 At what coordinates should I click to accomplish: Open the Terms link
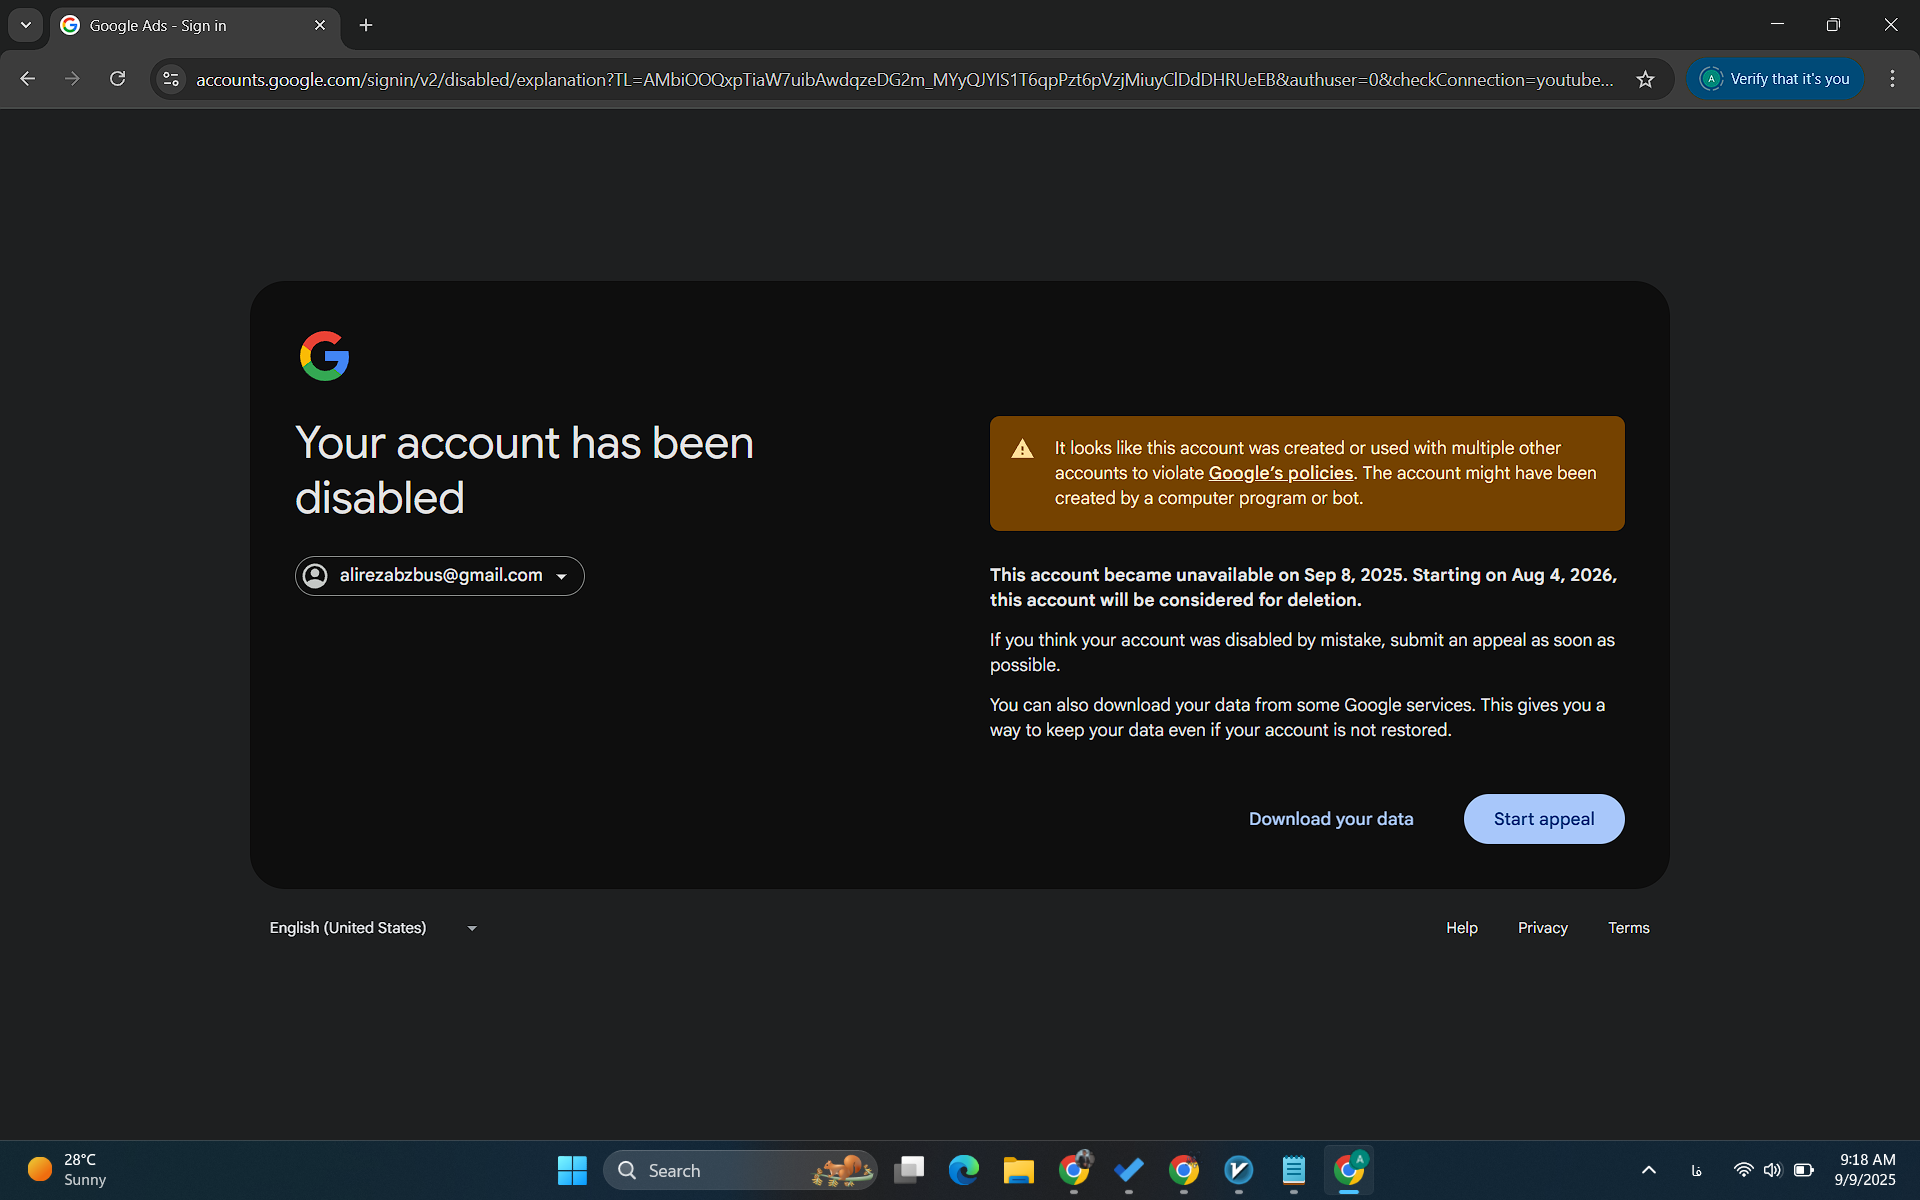point(1629,928)
